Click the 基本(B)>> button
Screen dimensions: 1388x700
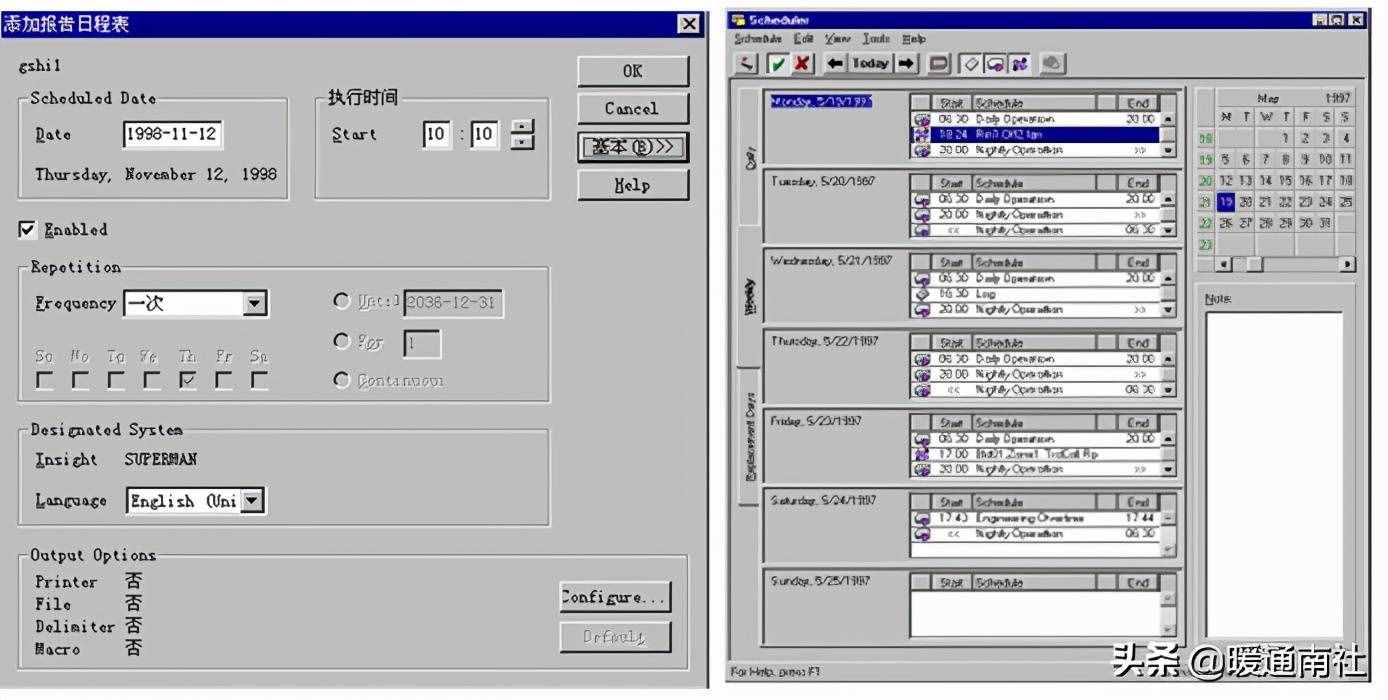[632, 147]
